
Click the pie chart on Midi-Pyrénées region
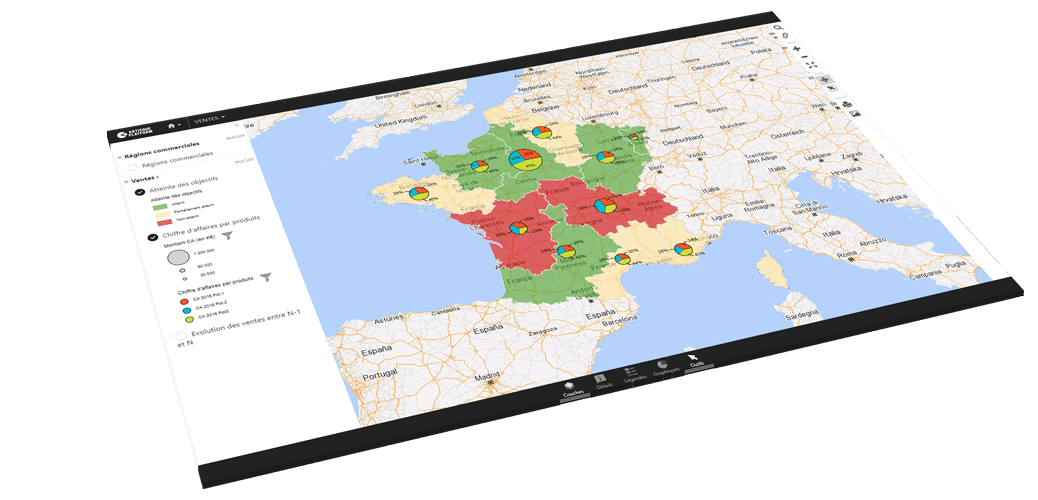coord(565,251)
